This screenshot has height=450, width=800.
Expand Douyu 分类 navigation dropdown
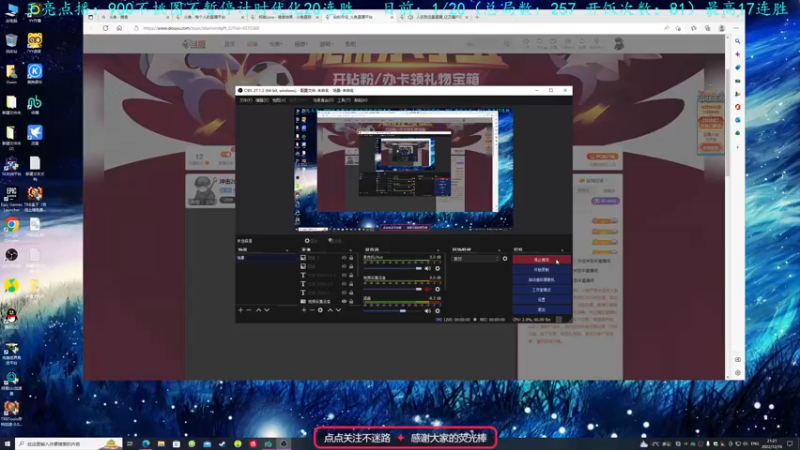click(276, 44)
